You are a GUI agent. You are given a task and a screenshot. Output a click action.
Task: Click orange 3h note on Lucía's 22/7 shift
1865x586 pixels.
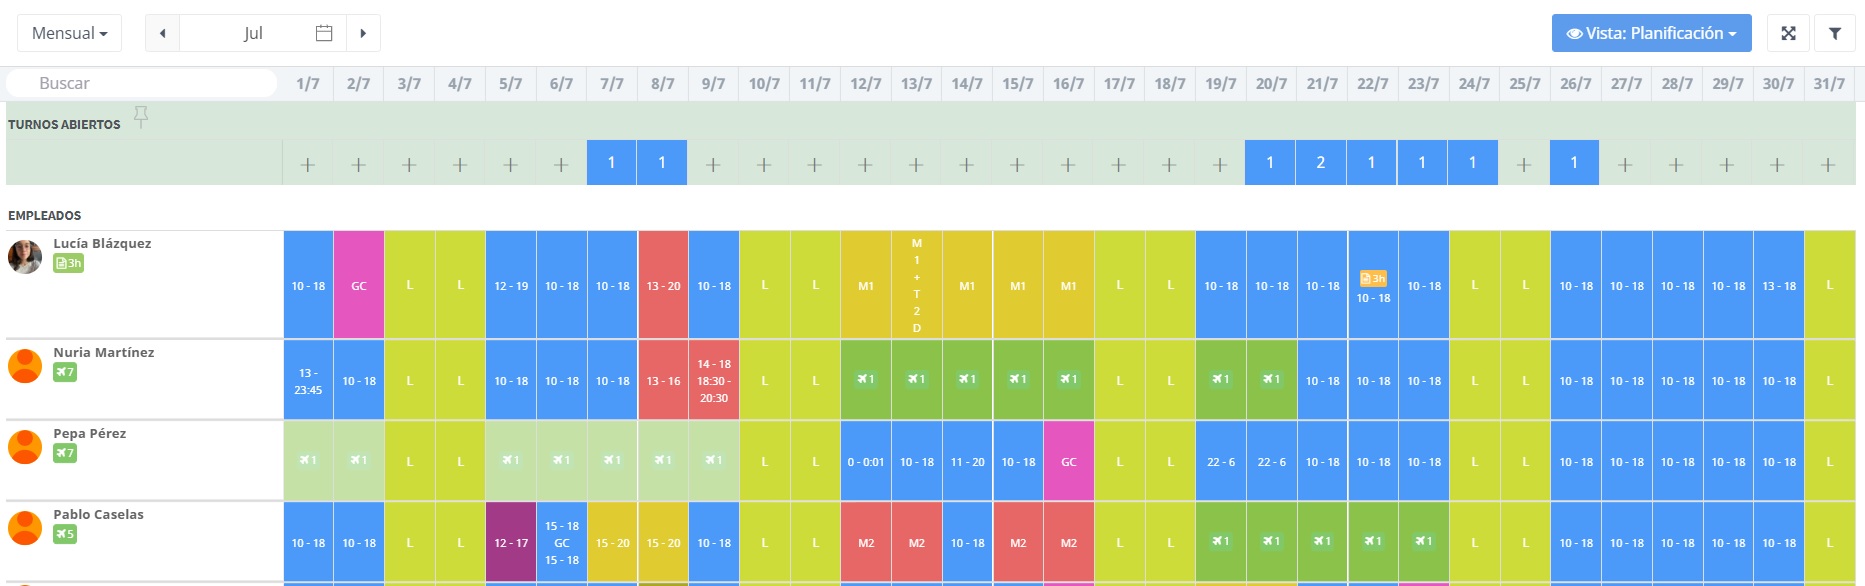coord(1373,278)
